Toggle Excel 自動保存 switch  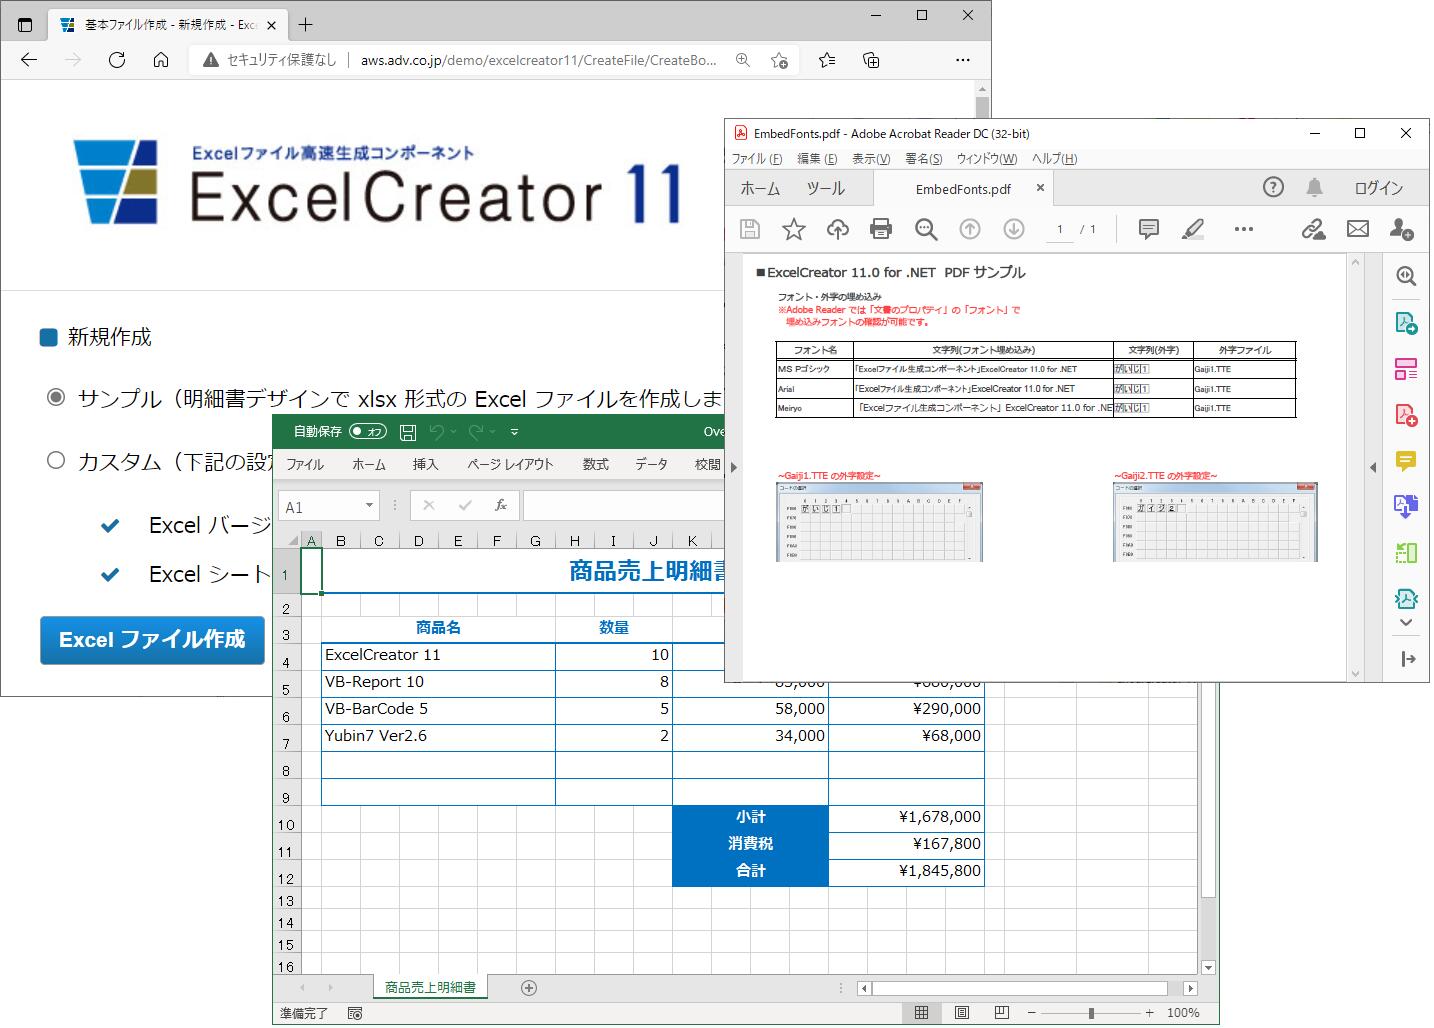tap(368, 432)
